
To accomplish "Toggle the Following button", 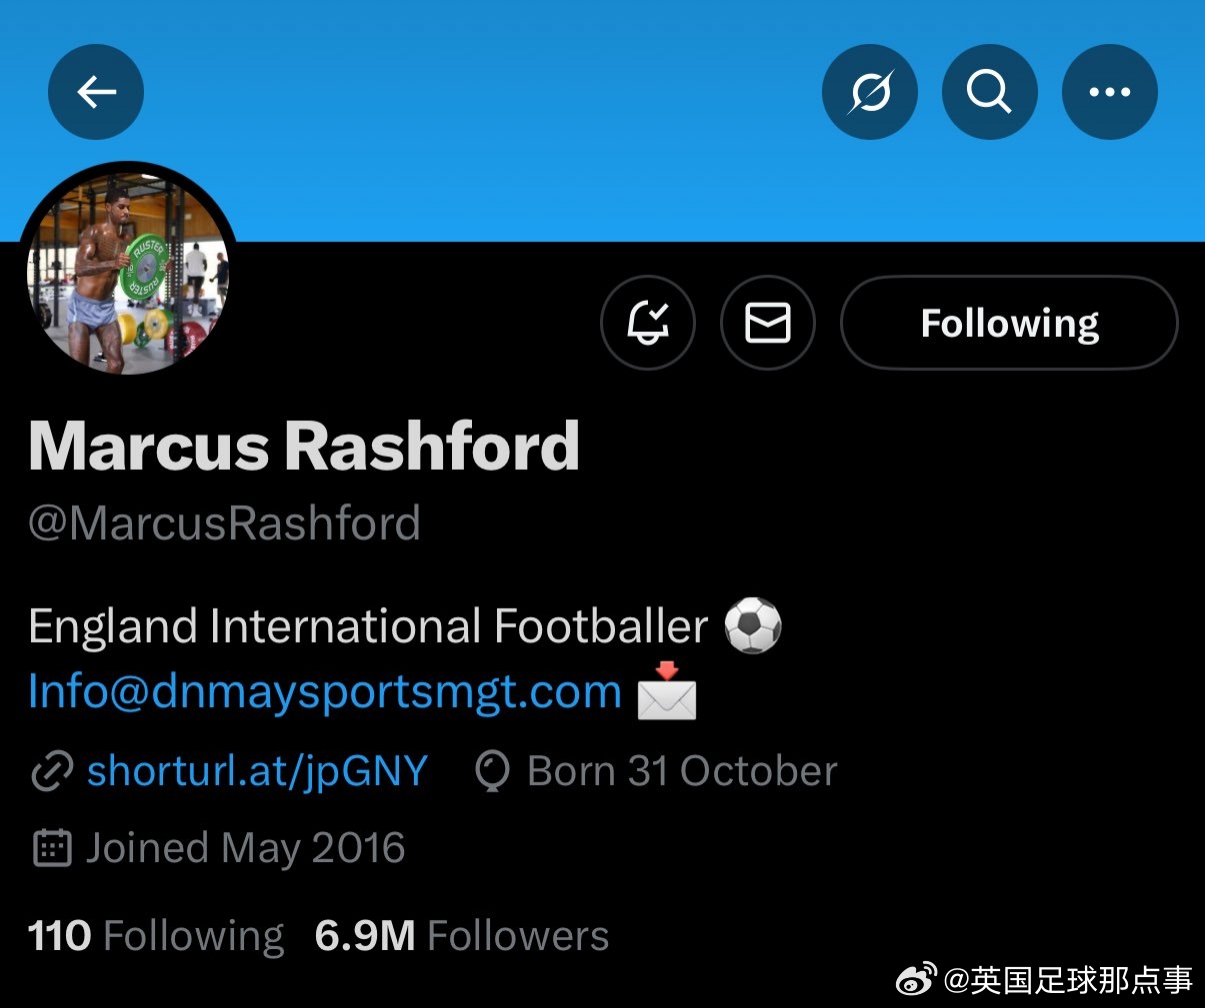I will [x=1009, y=323].
